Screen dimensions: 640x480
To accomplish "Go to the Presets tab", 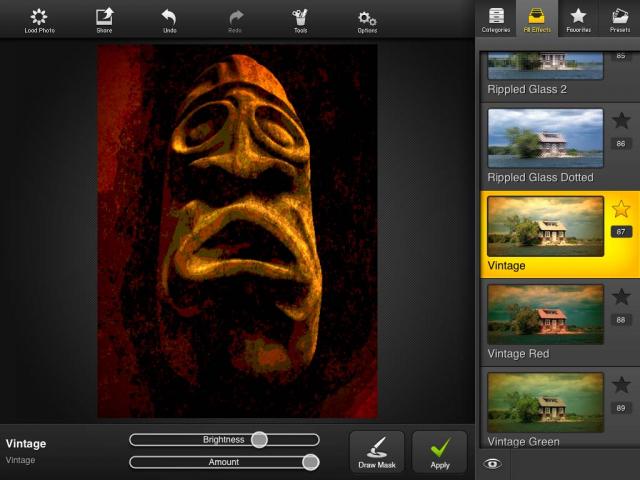I will (619, 19).
